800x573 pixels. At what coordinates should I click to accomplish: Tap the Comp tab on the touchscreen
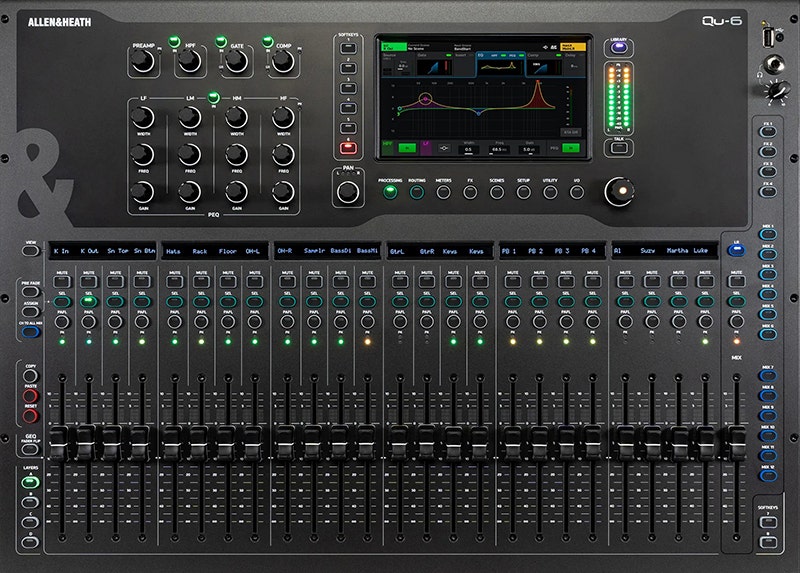pyautogui.click(x=543, y=65)
